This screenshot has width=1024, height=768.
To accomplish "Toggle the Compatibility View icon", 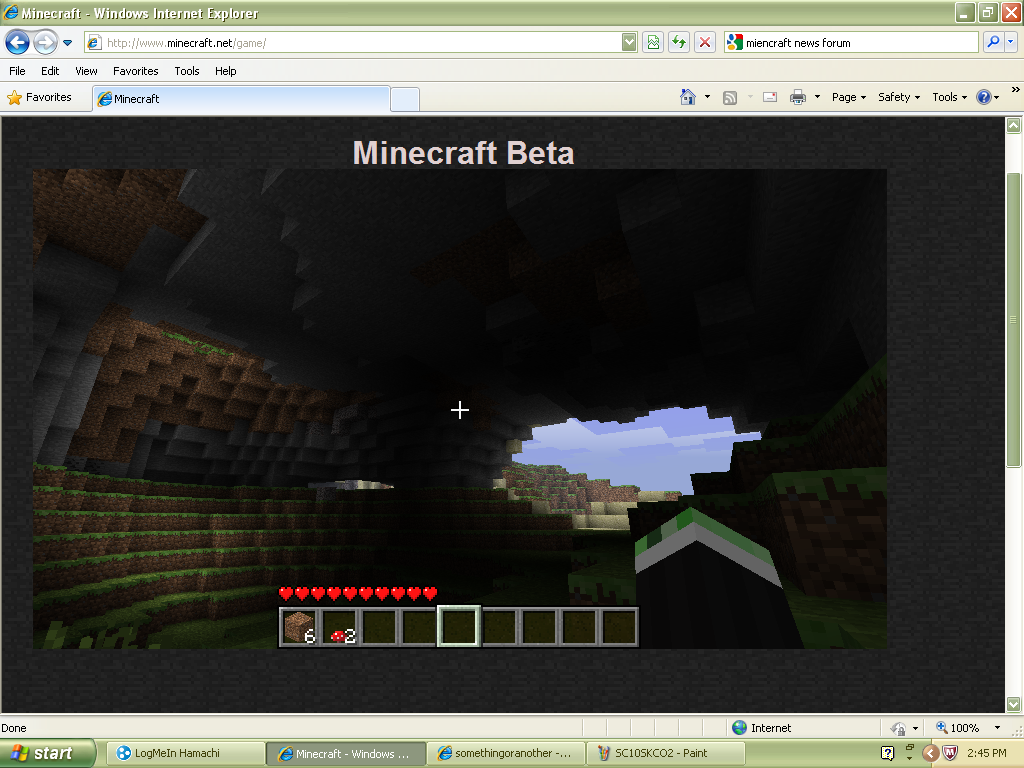I will point(653,43).
